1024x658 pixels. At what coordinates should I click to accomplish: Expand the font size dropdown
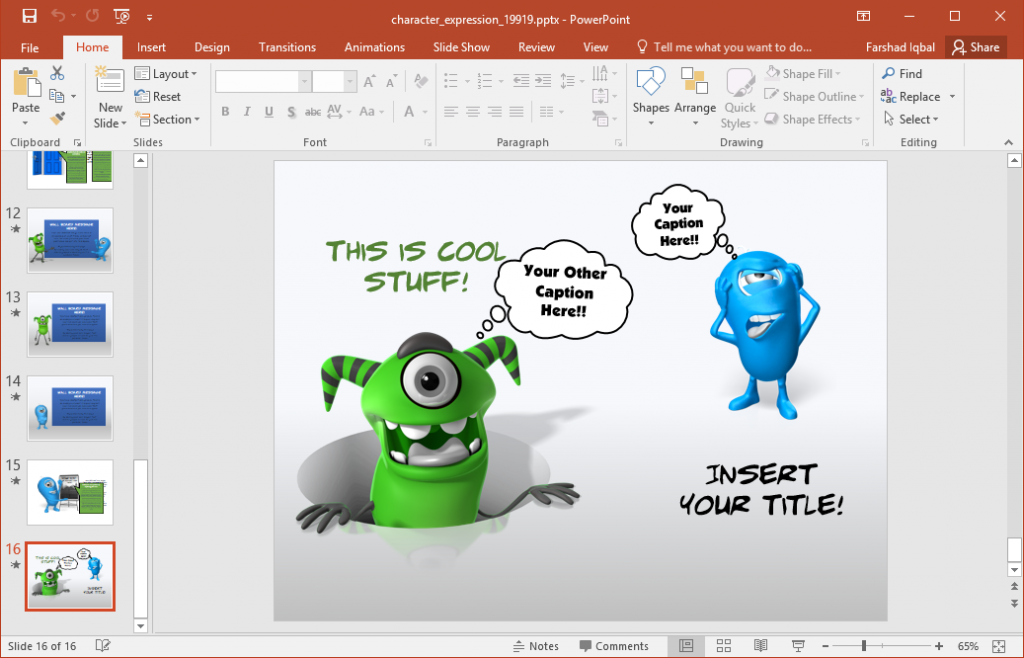click(349, 80)
